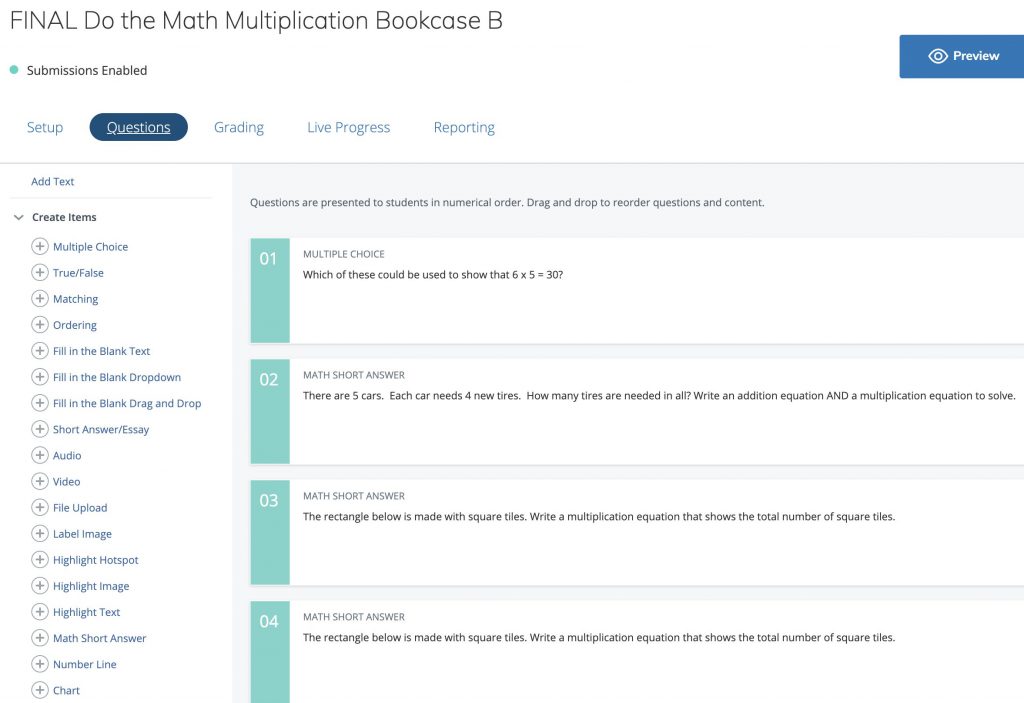Image resolution: width=1024 pixels, height=703 pixels.
Task: Add a Fill in the Blank Text item
Action: click(102, 352)
